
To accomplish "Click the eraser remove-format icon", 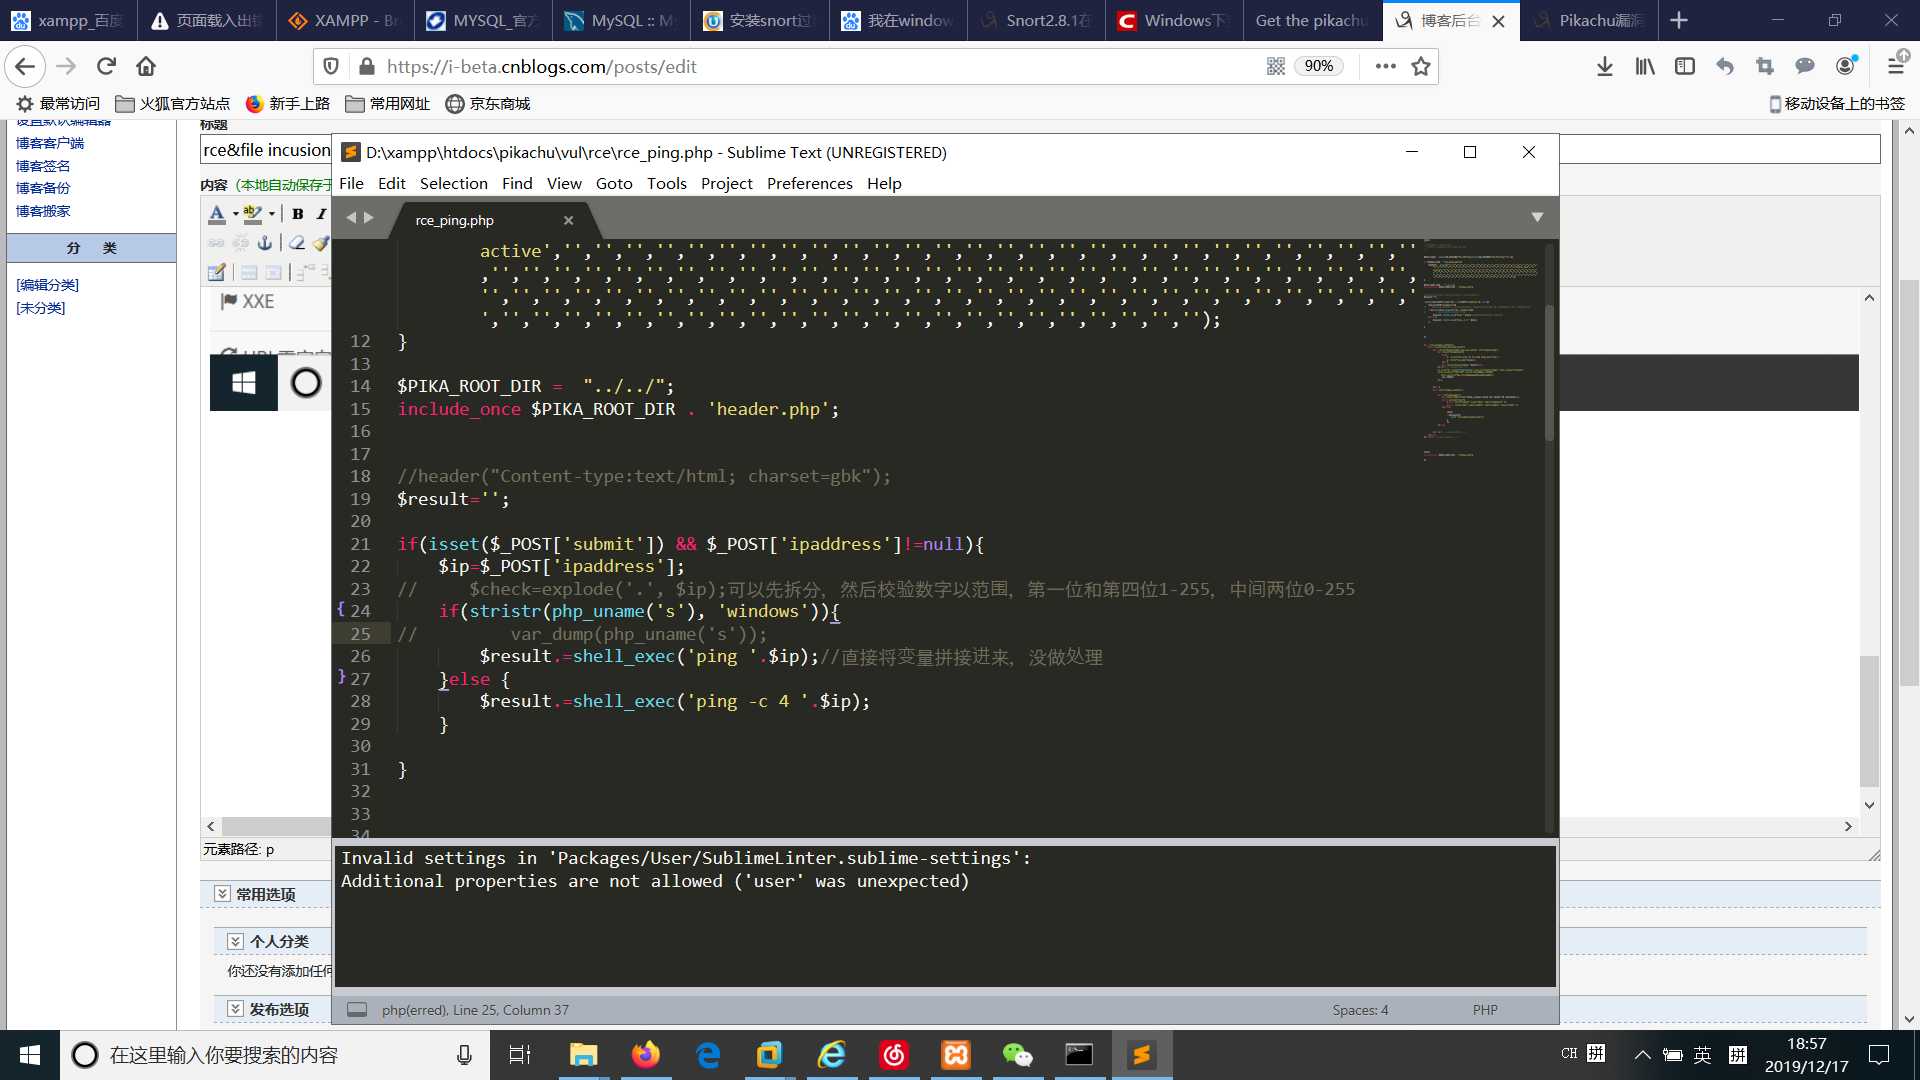I will coord(297,243).
